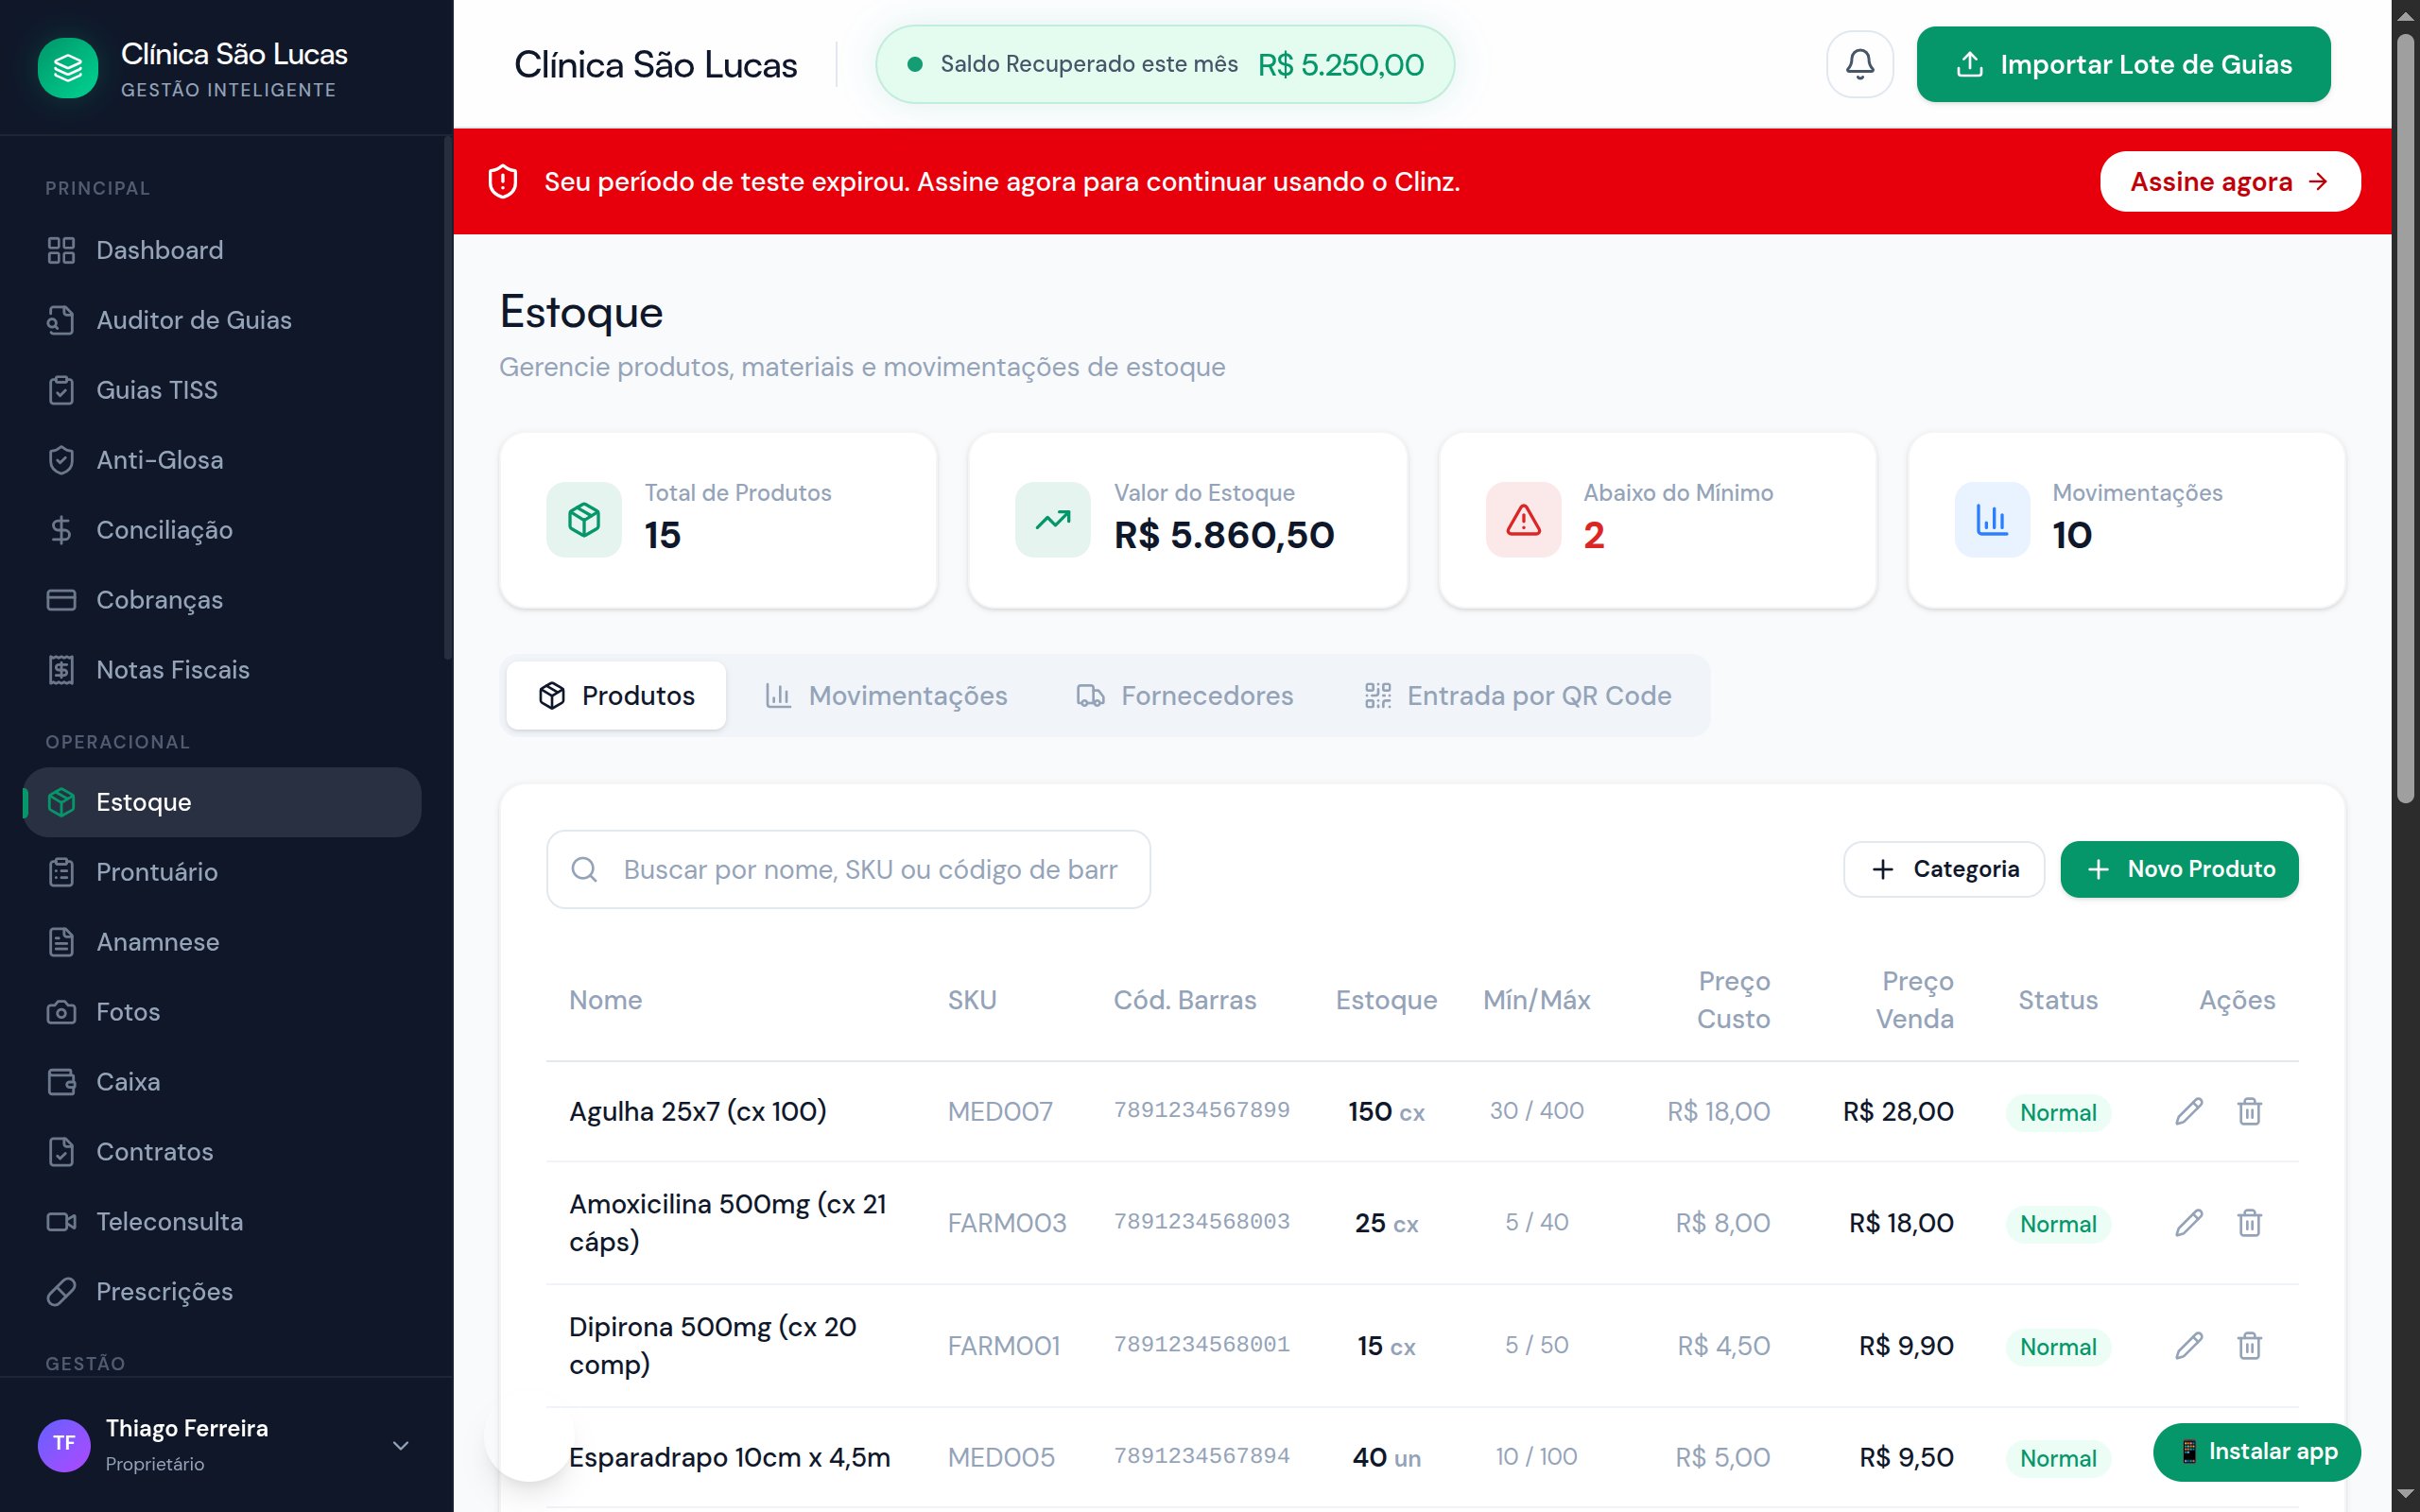Go to Anti-Glosa from the sidebar
Viewport: 2420px width, 1512px height.
159,460
